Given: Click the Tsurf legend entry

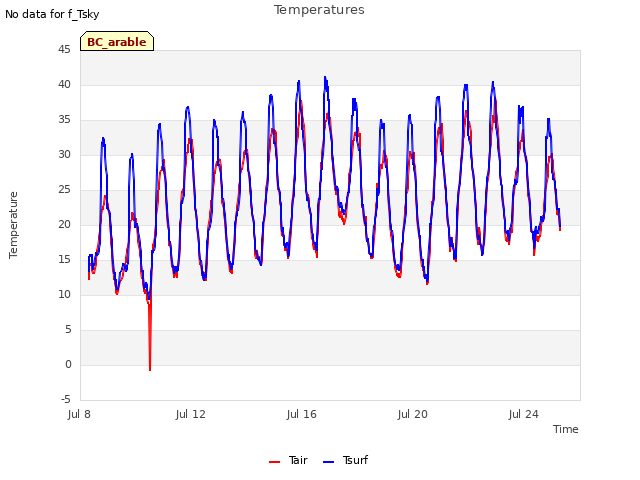Looking at the screenshot, I should pyautogui.click(x=345, y=460).
